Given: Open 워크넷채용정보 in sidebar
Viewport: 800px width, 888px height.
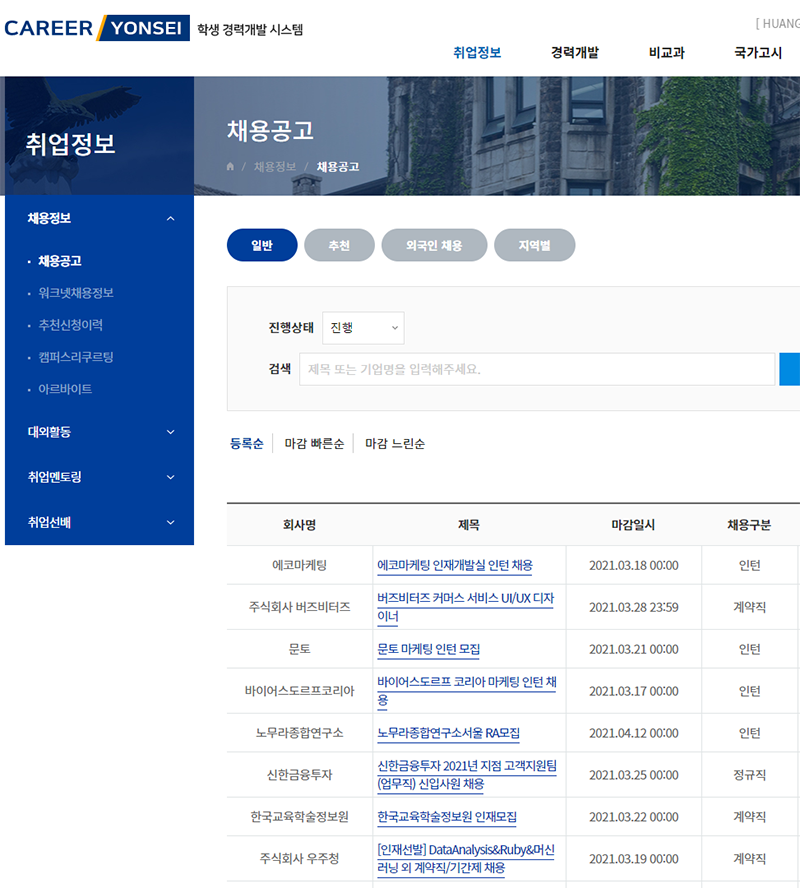Looking at the screenshot, I should [76, 293].
